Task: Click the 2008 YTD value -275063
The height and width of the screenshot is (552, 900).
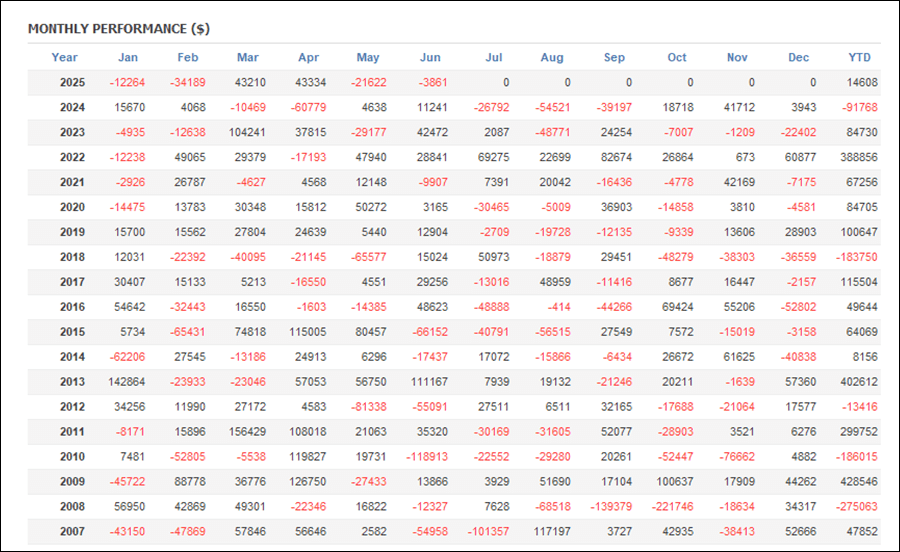Action: coord(857,507)
